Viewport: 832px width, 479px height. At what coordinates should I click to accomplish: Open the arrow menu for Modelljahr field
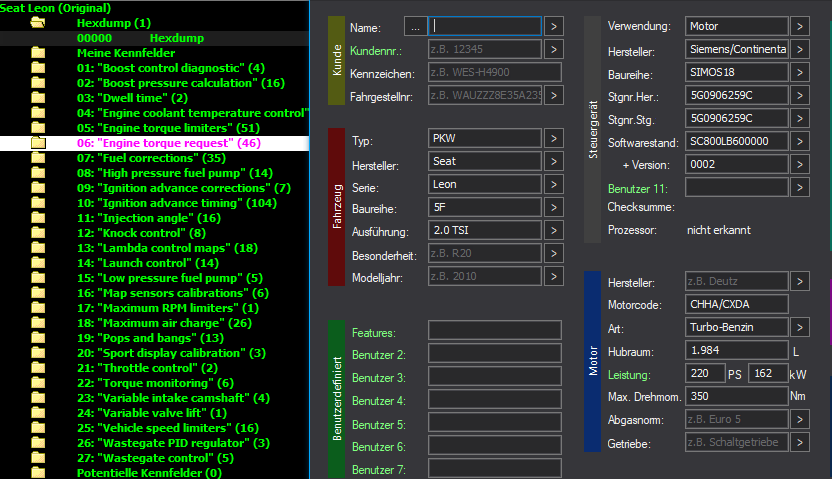point(553,276)
